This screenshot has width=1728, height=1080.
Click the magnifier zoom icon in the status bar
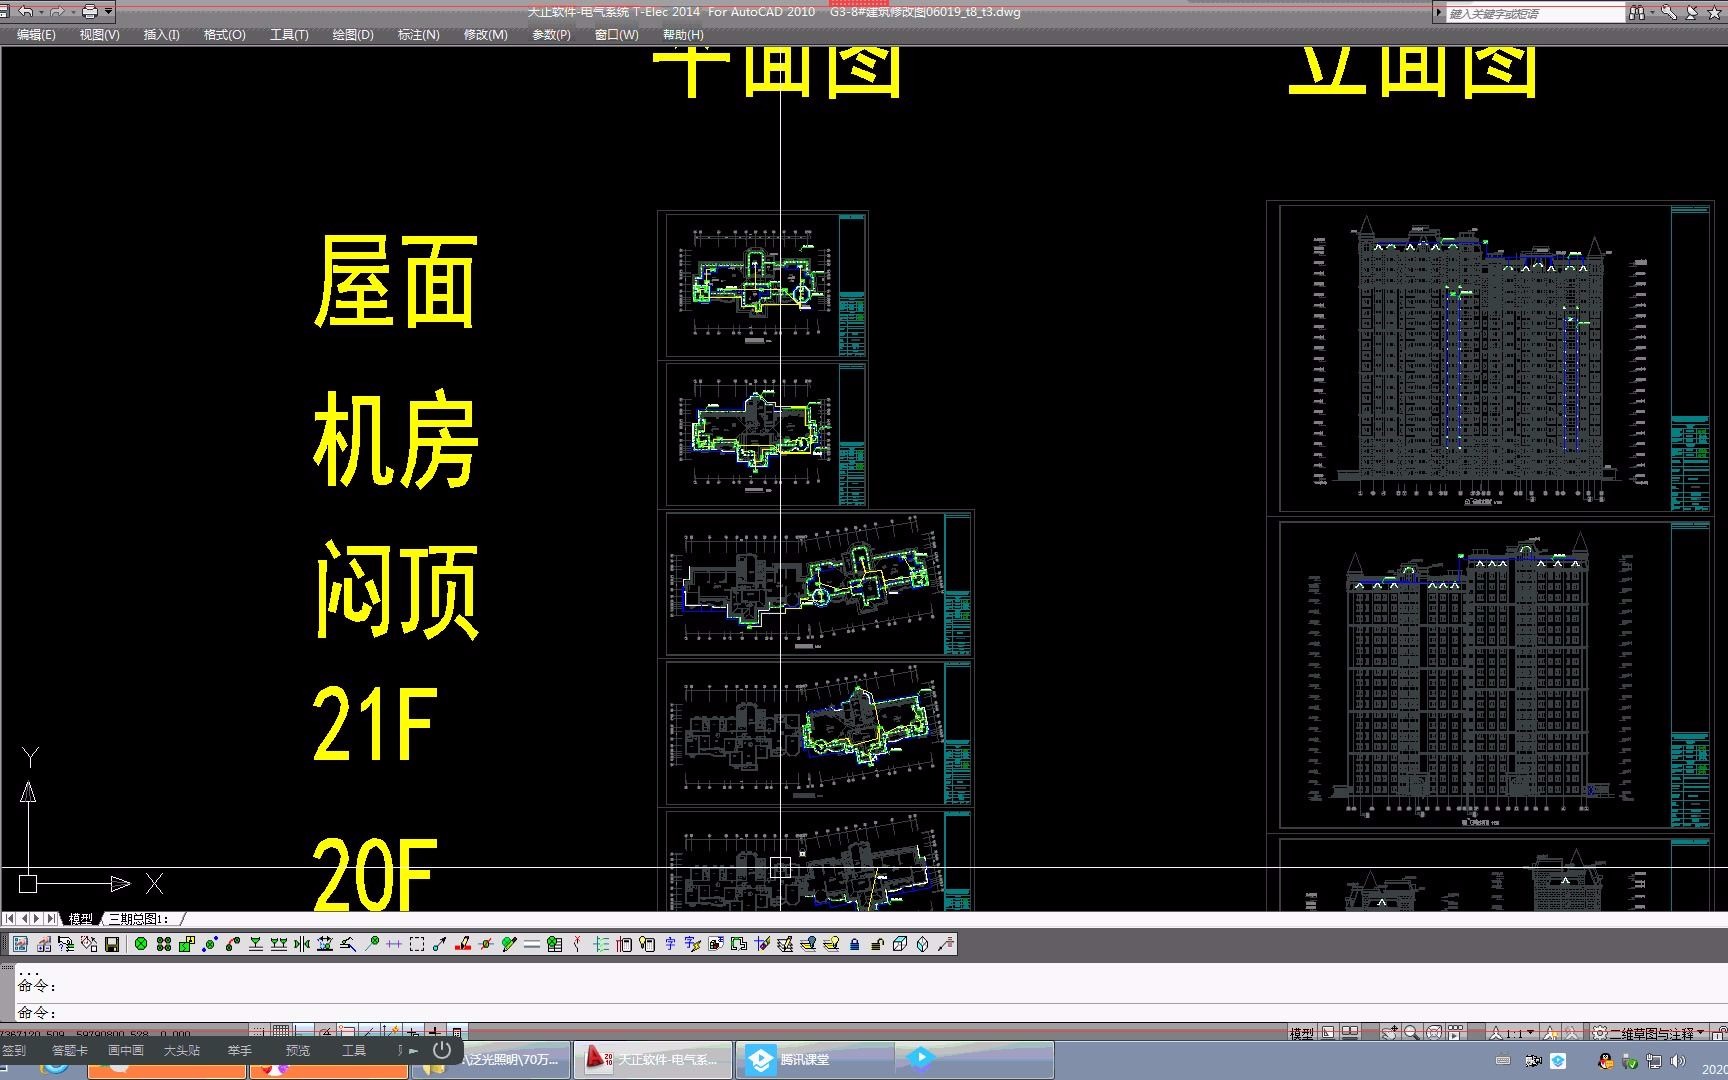1412,1032
